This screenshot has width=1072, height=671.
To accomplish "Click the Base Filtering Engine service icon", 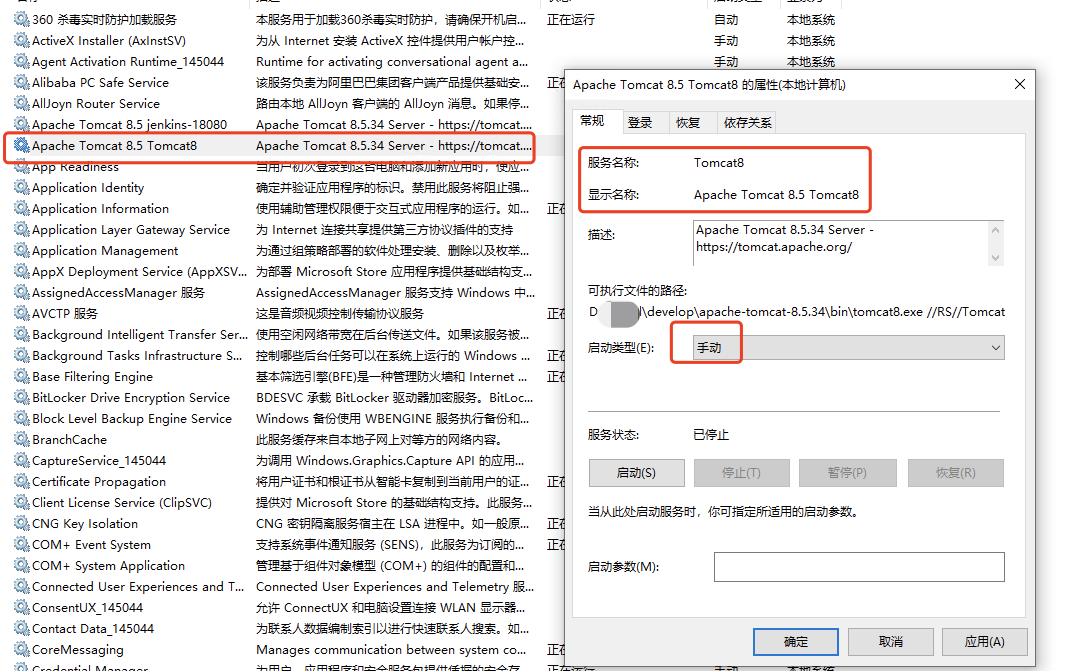I will point(22,376).
